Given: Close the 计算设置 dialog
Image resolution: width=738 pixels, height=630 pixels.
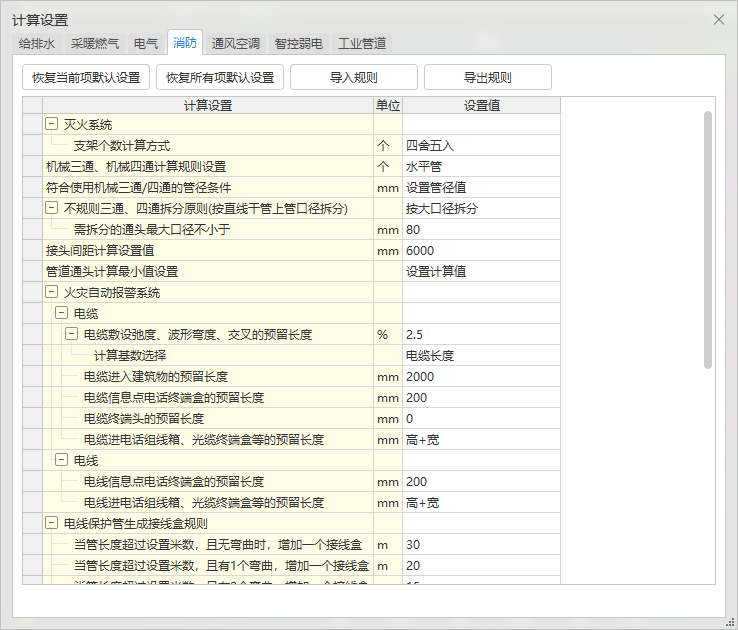Looking at the screenshot, I should 718,20.
